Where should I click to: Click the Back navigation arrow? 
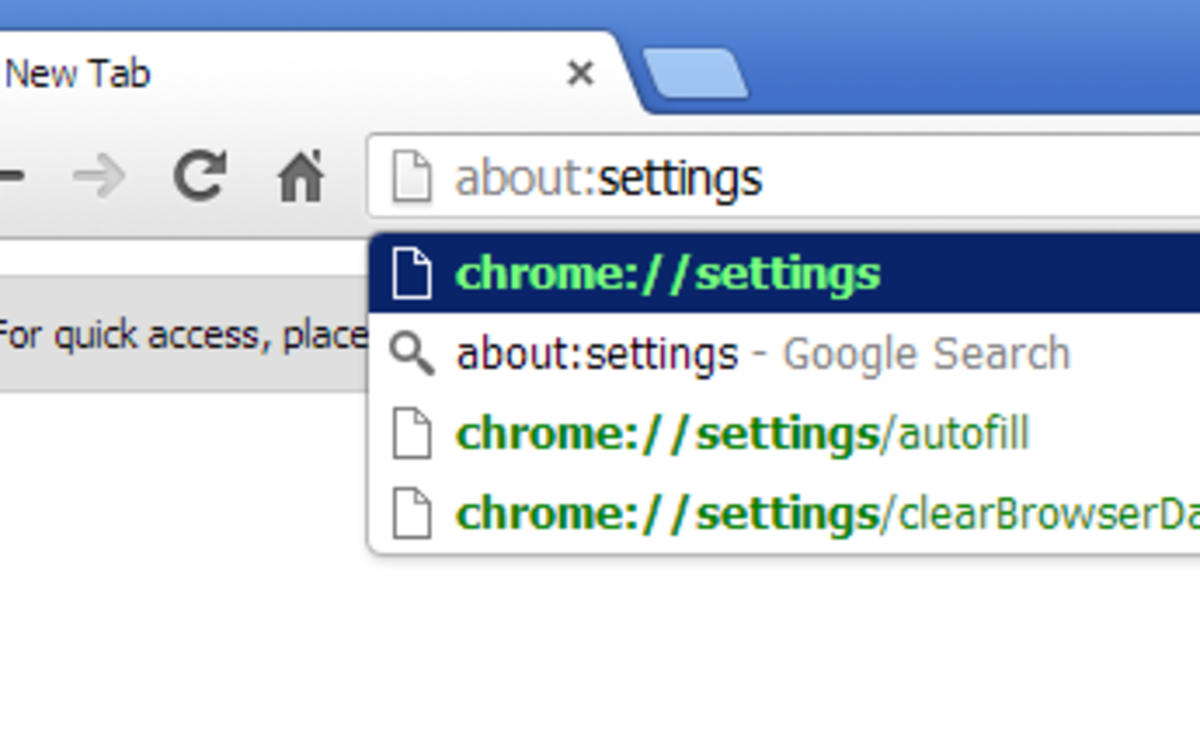(x=10, y=175)
